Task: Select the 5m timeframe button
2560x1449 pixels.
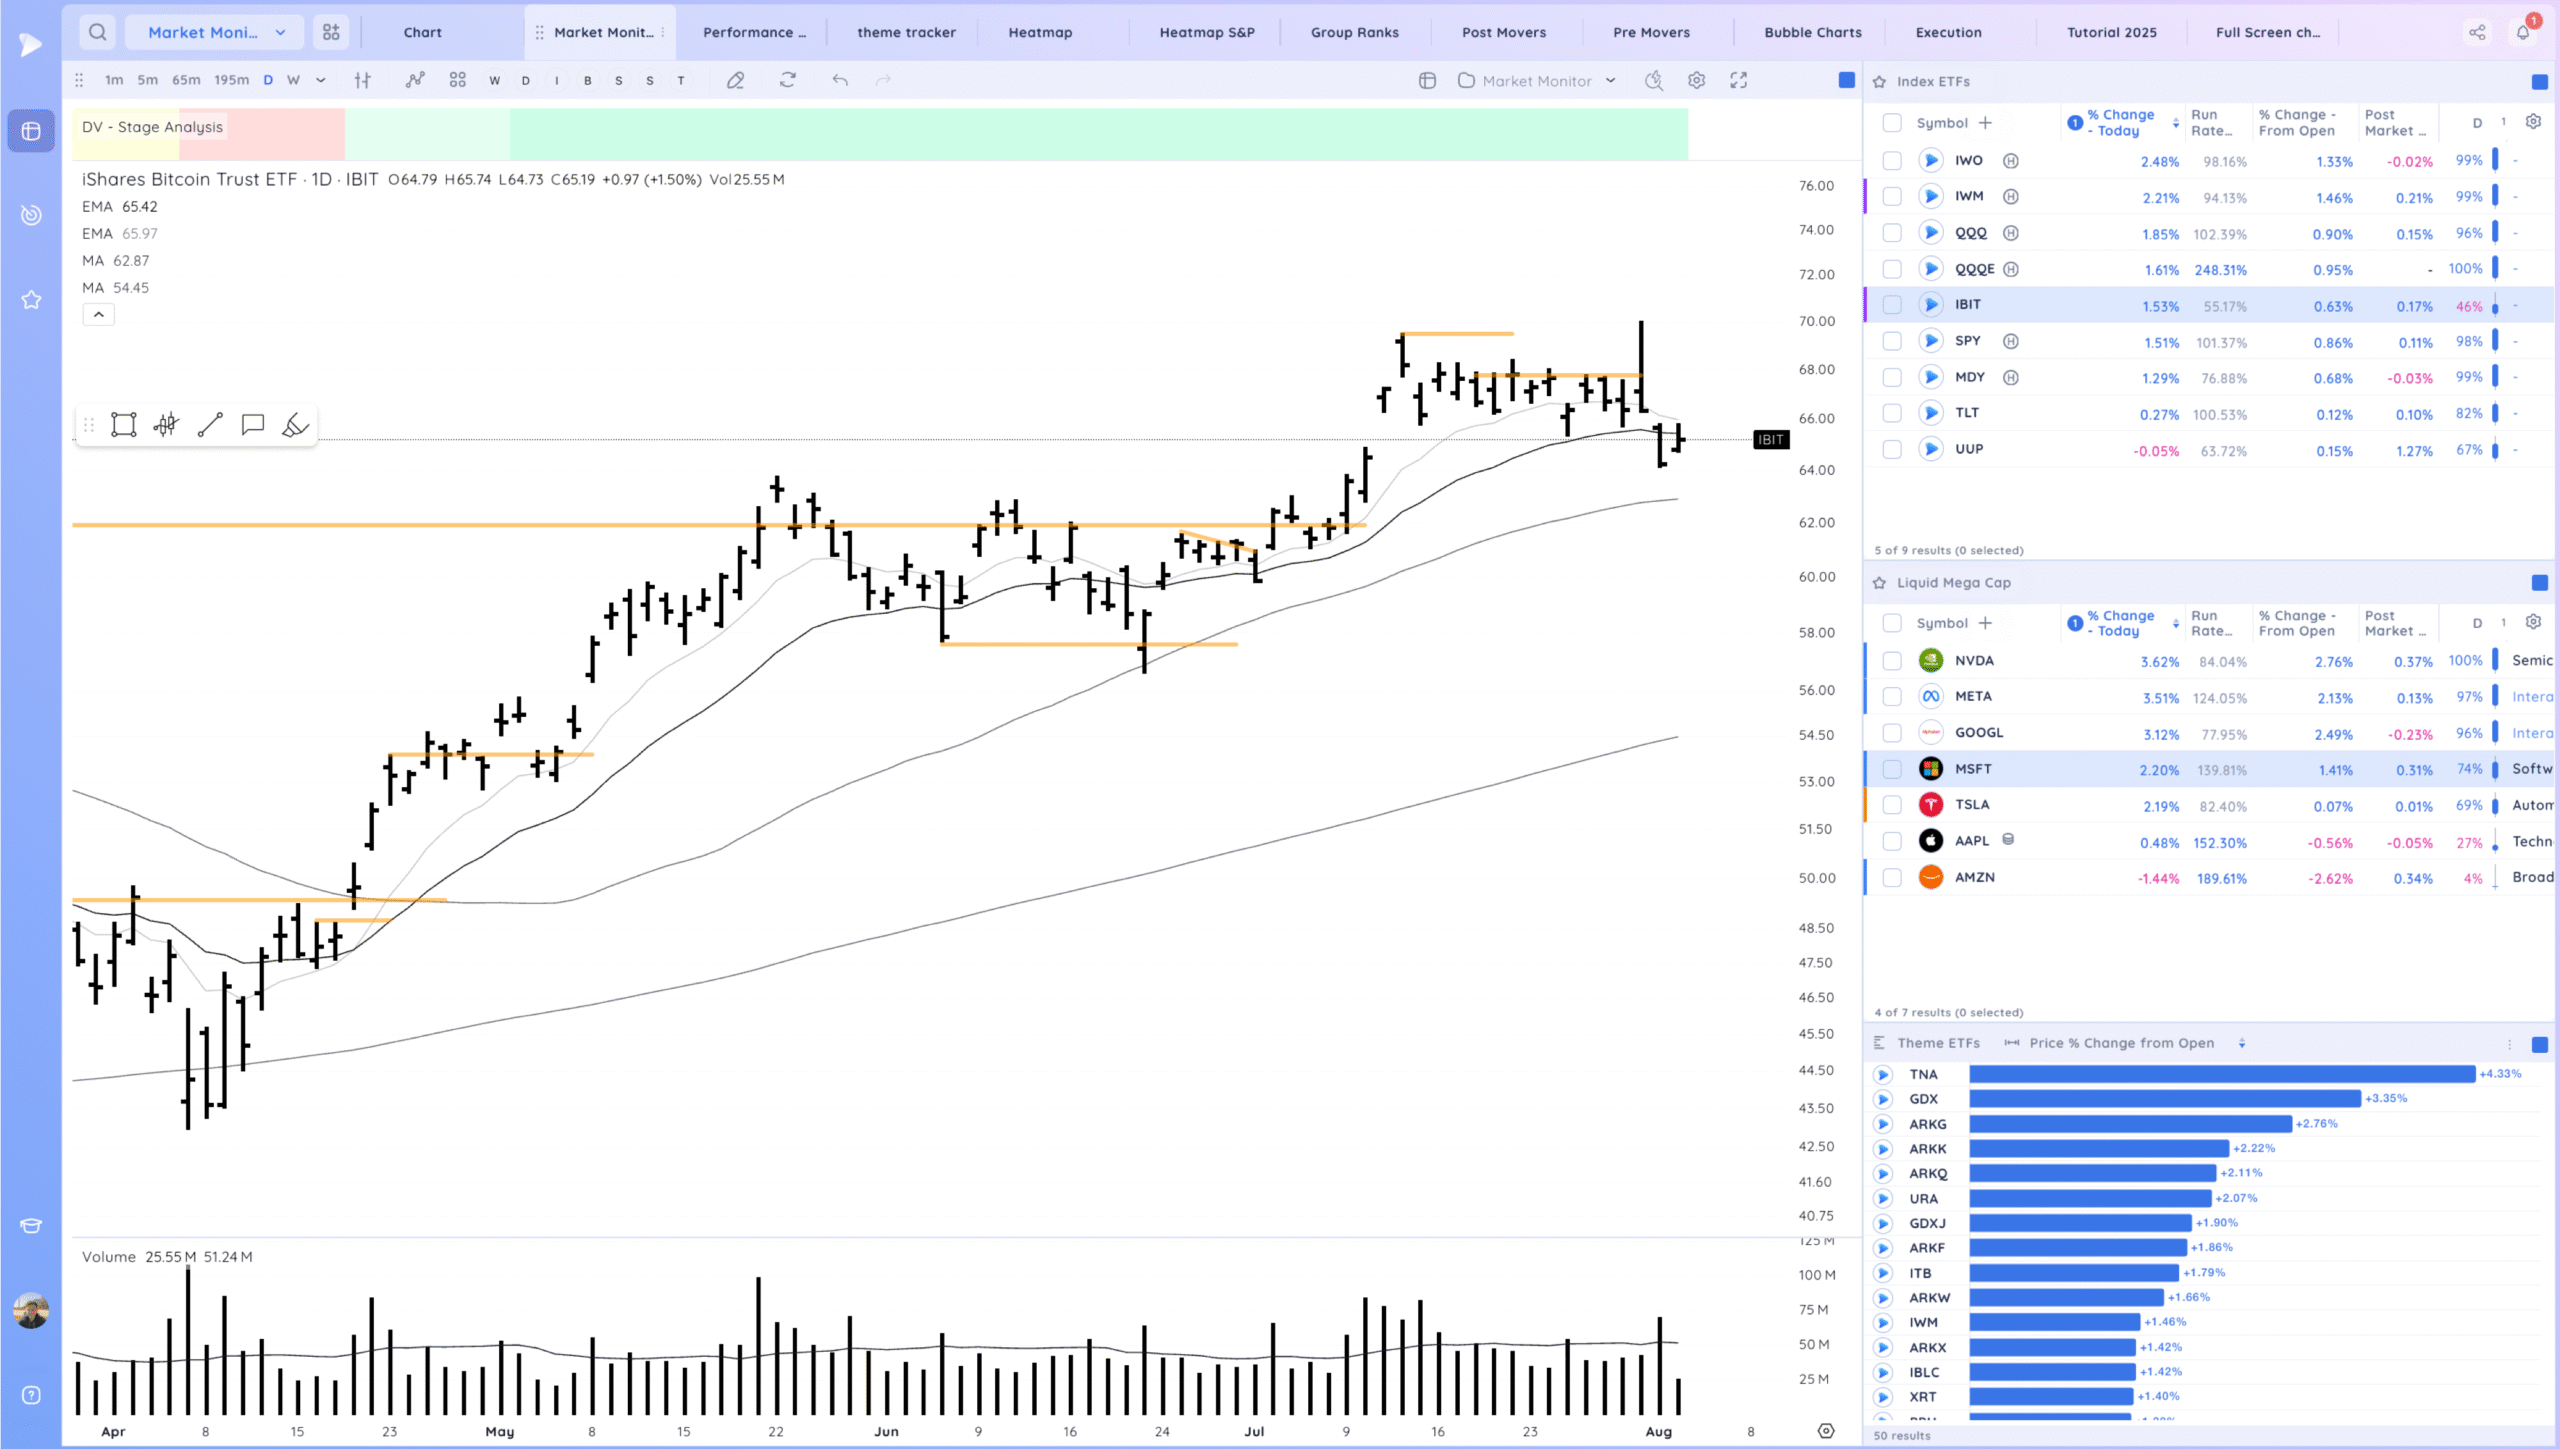Action: (148, 80)
